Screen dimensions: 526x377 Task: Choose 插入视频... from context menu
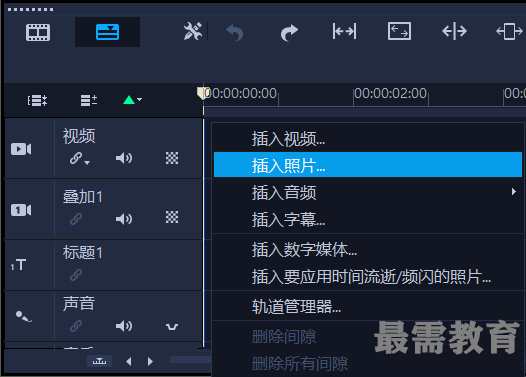coord(368,139)
